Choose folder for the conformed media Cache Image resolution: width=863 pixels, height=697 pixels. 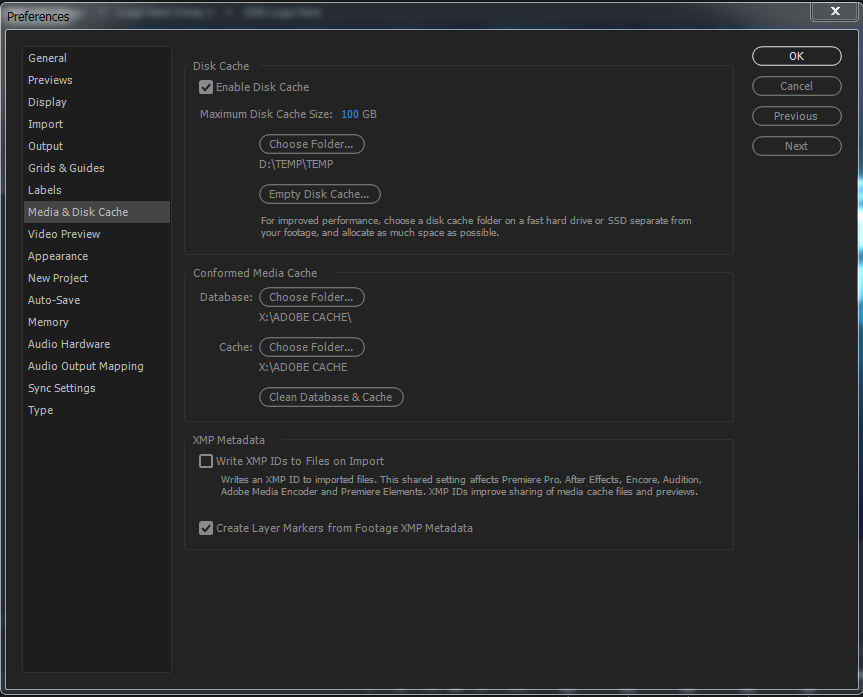click(x=312, y=347)
